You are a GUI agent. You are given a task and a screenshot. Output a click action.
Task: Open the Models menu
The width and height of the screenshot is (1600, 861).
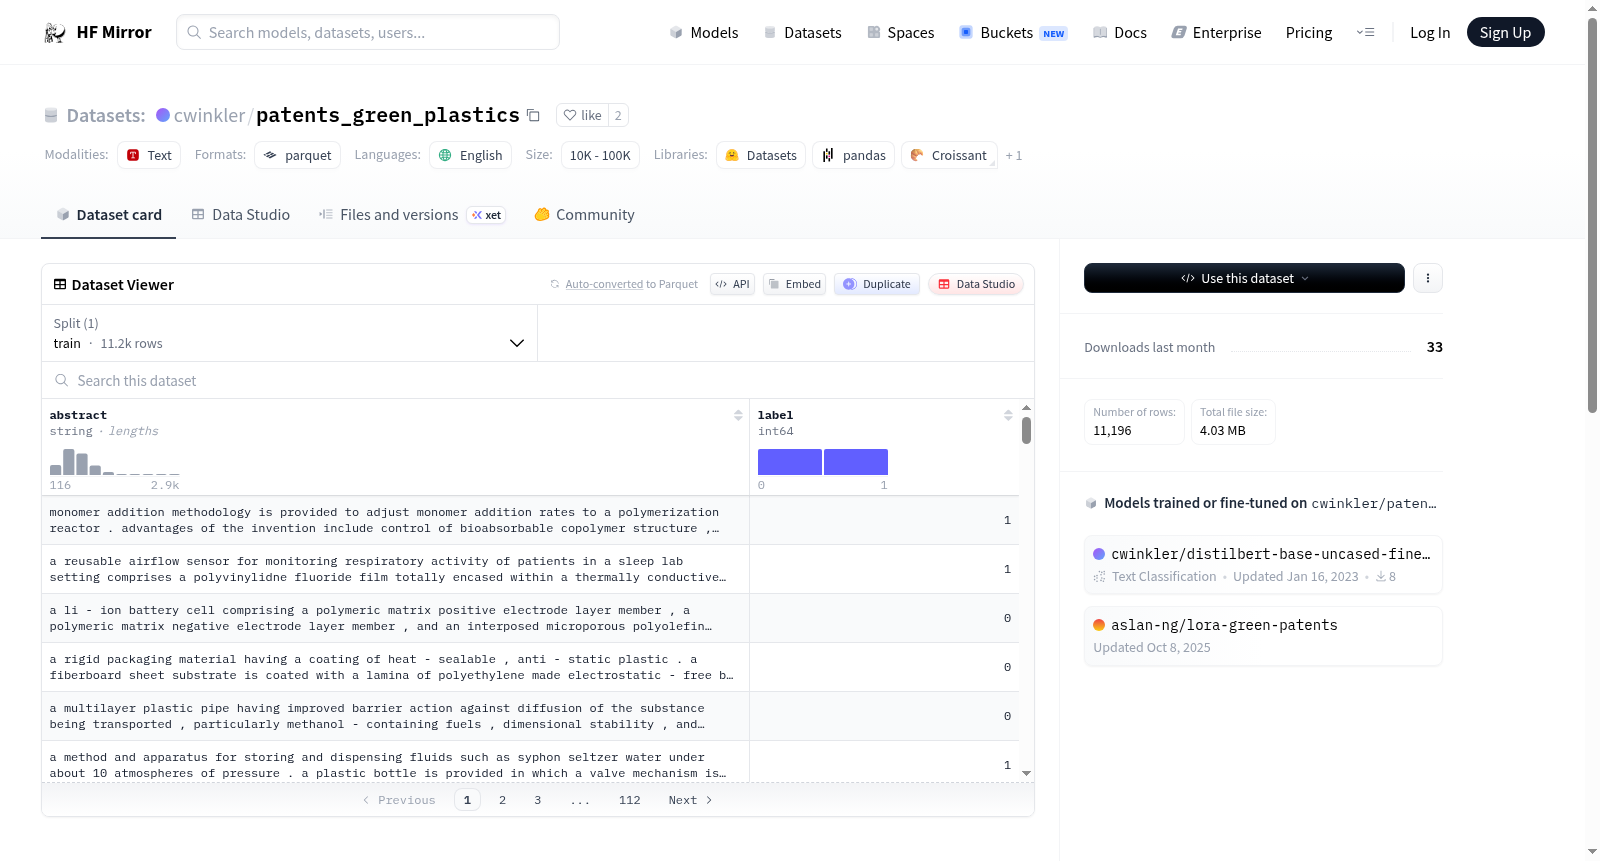pos(704,33)
